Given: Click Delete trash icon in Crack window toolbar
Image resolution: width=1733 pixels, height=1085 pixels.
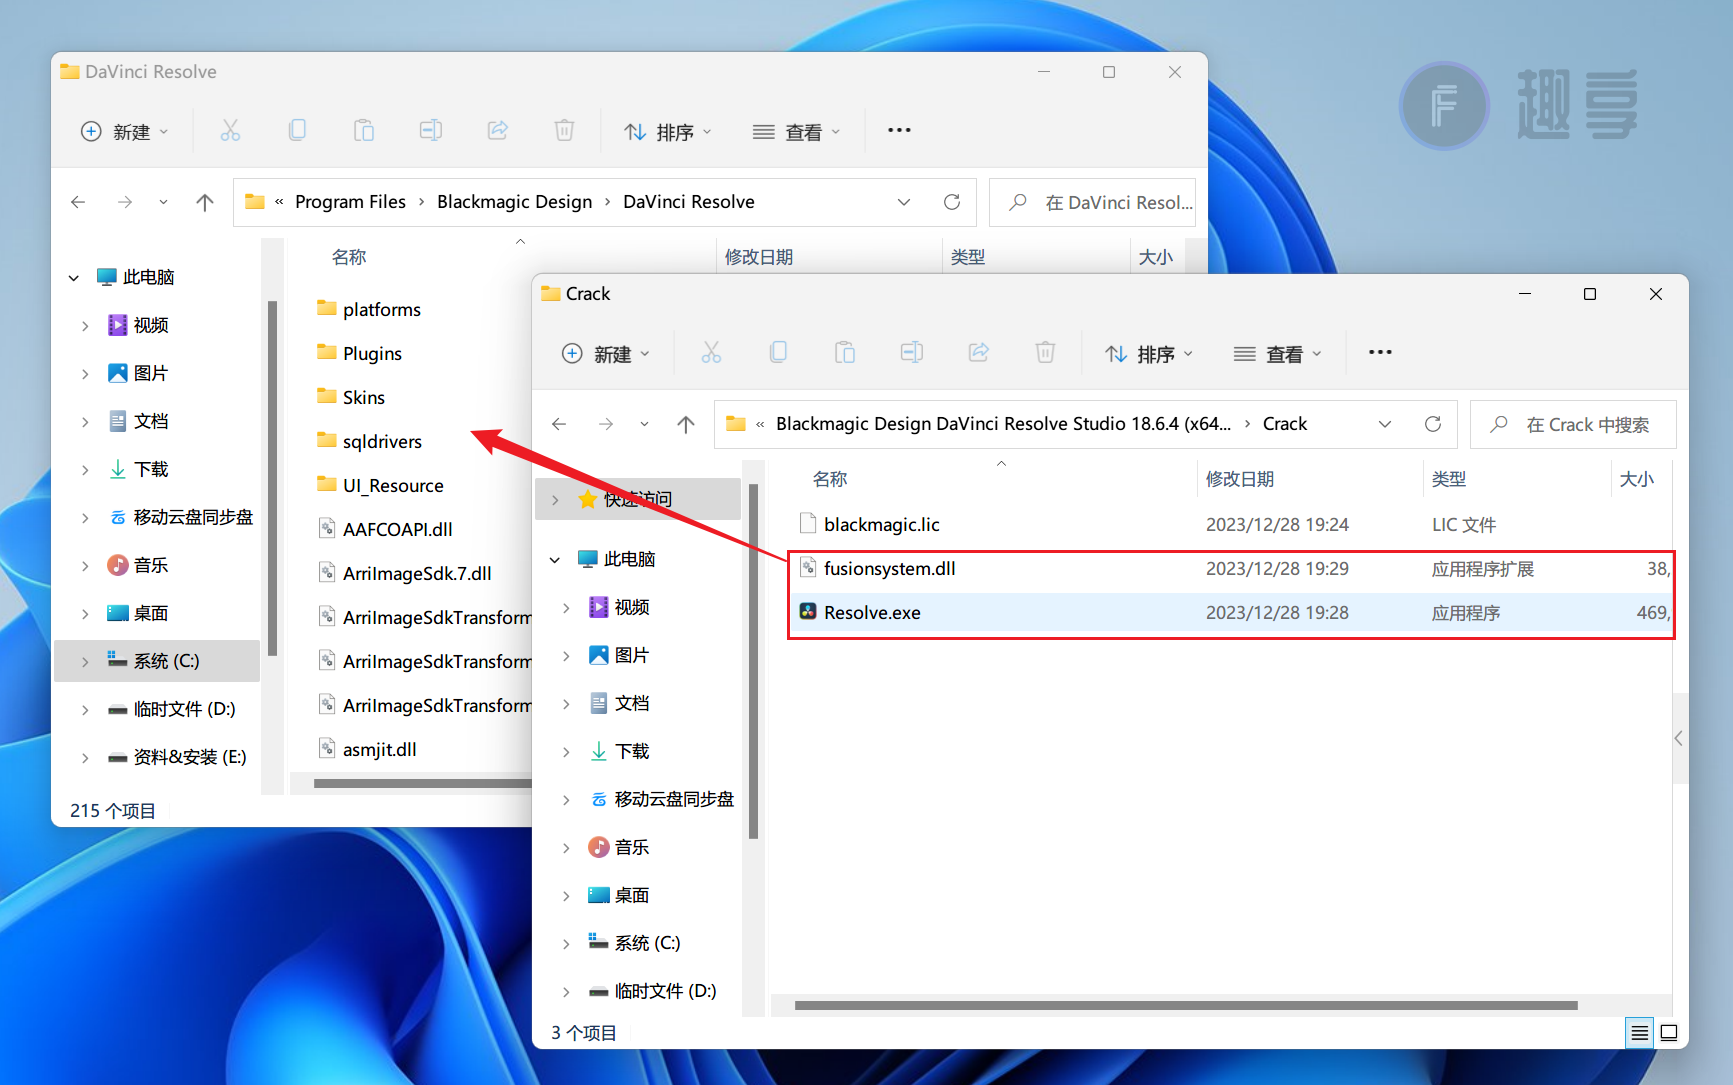Looking at the screenshot, I should pyautogui.click(x=1045, y=353).
